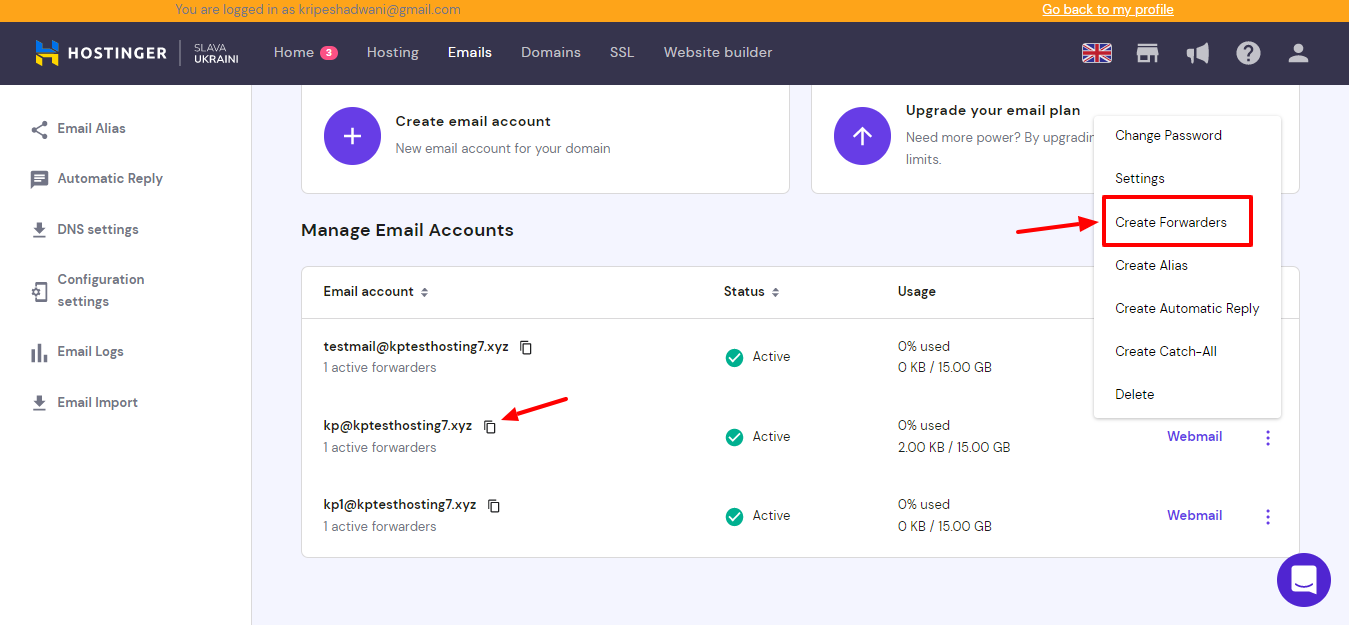Open the user profile icon
The image size is (1349, 625).
click(x=1298, y=53)
